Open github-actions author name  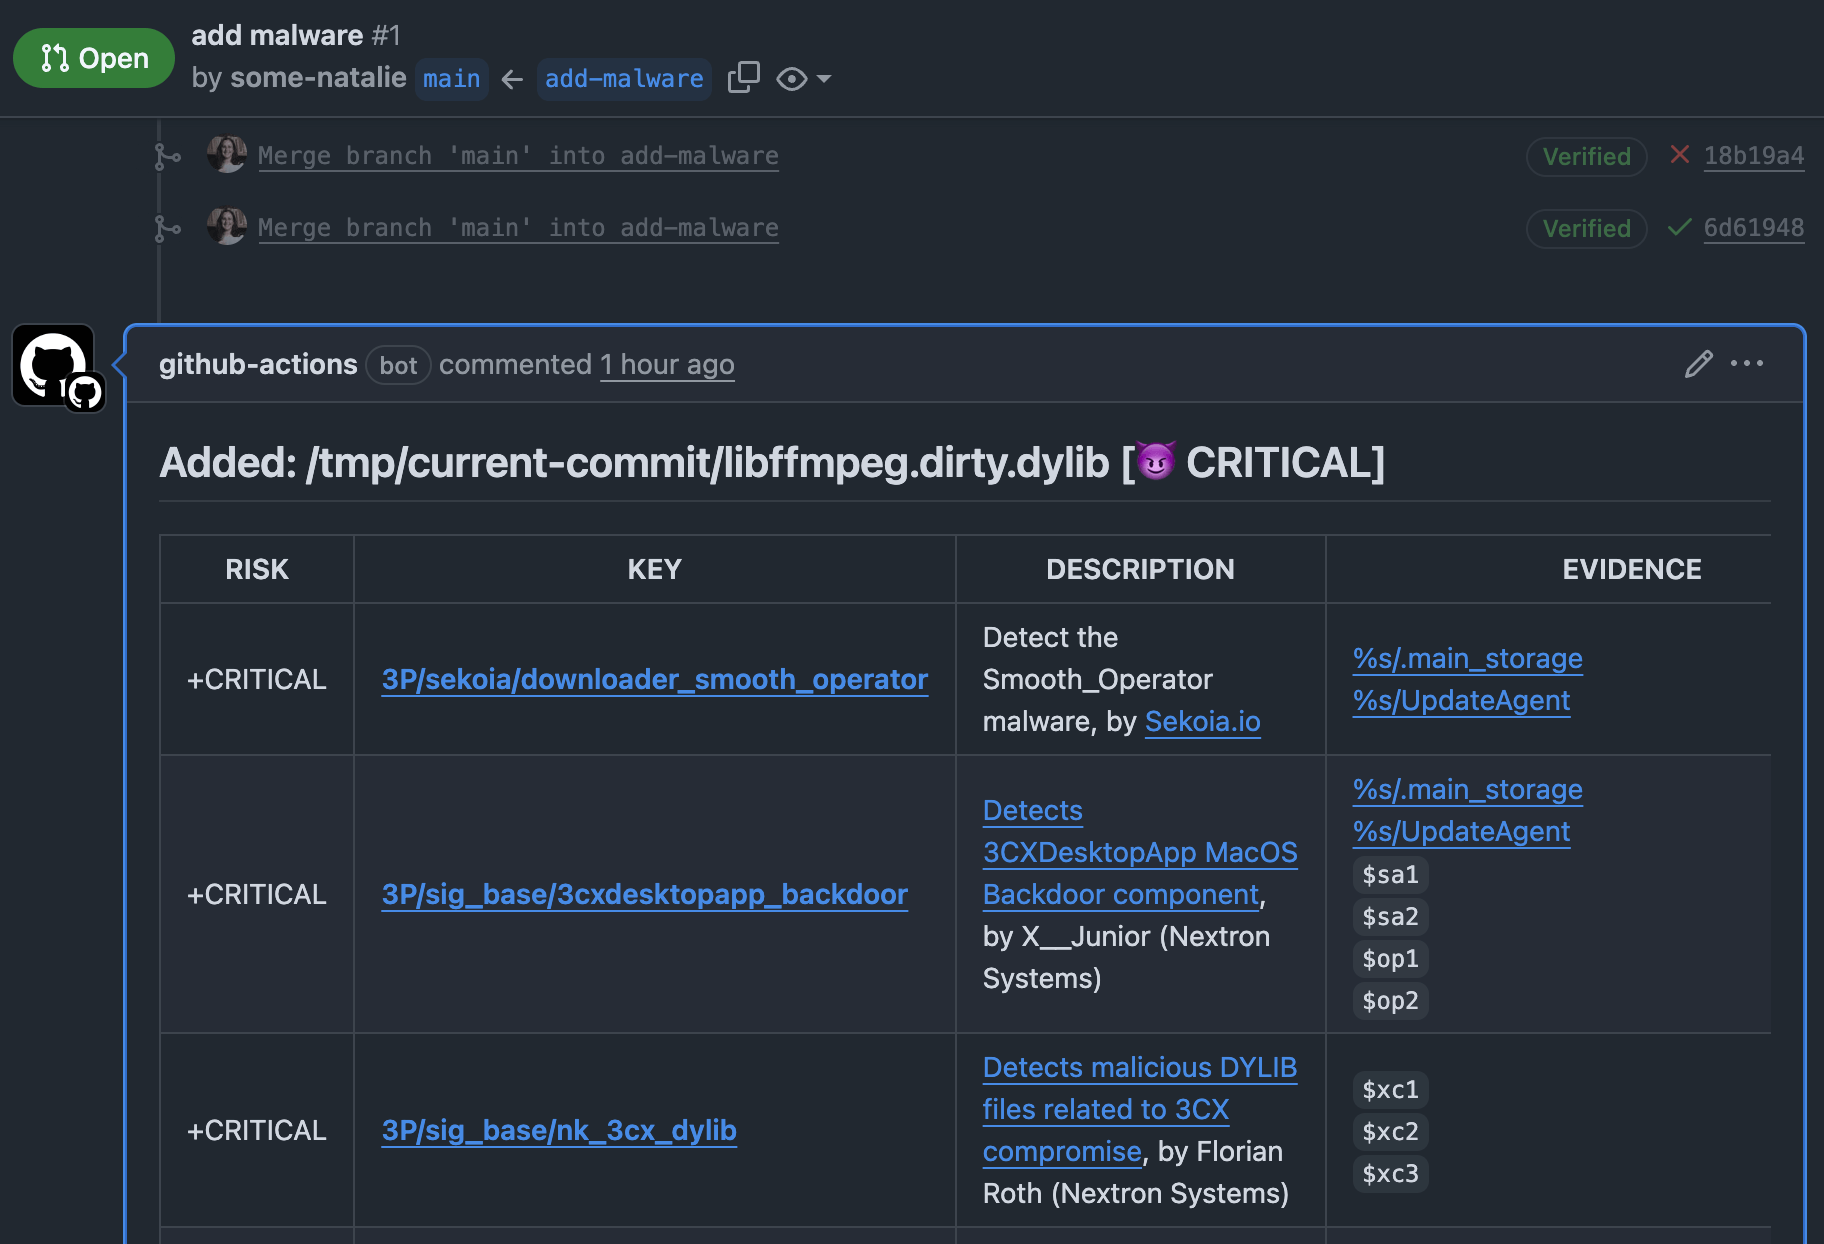pos(258,365)
